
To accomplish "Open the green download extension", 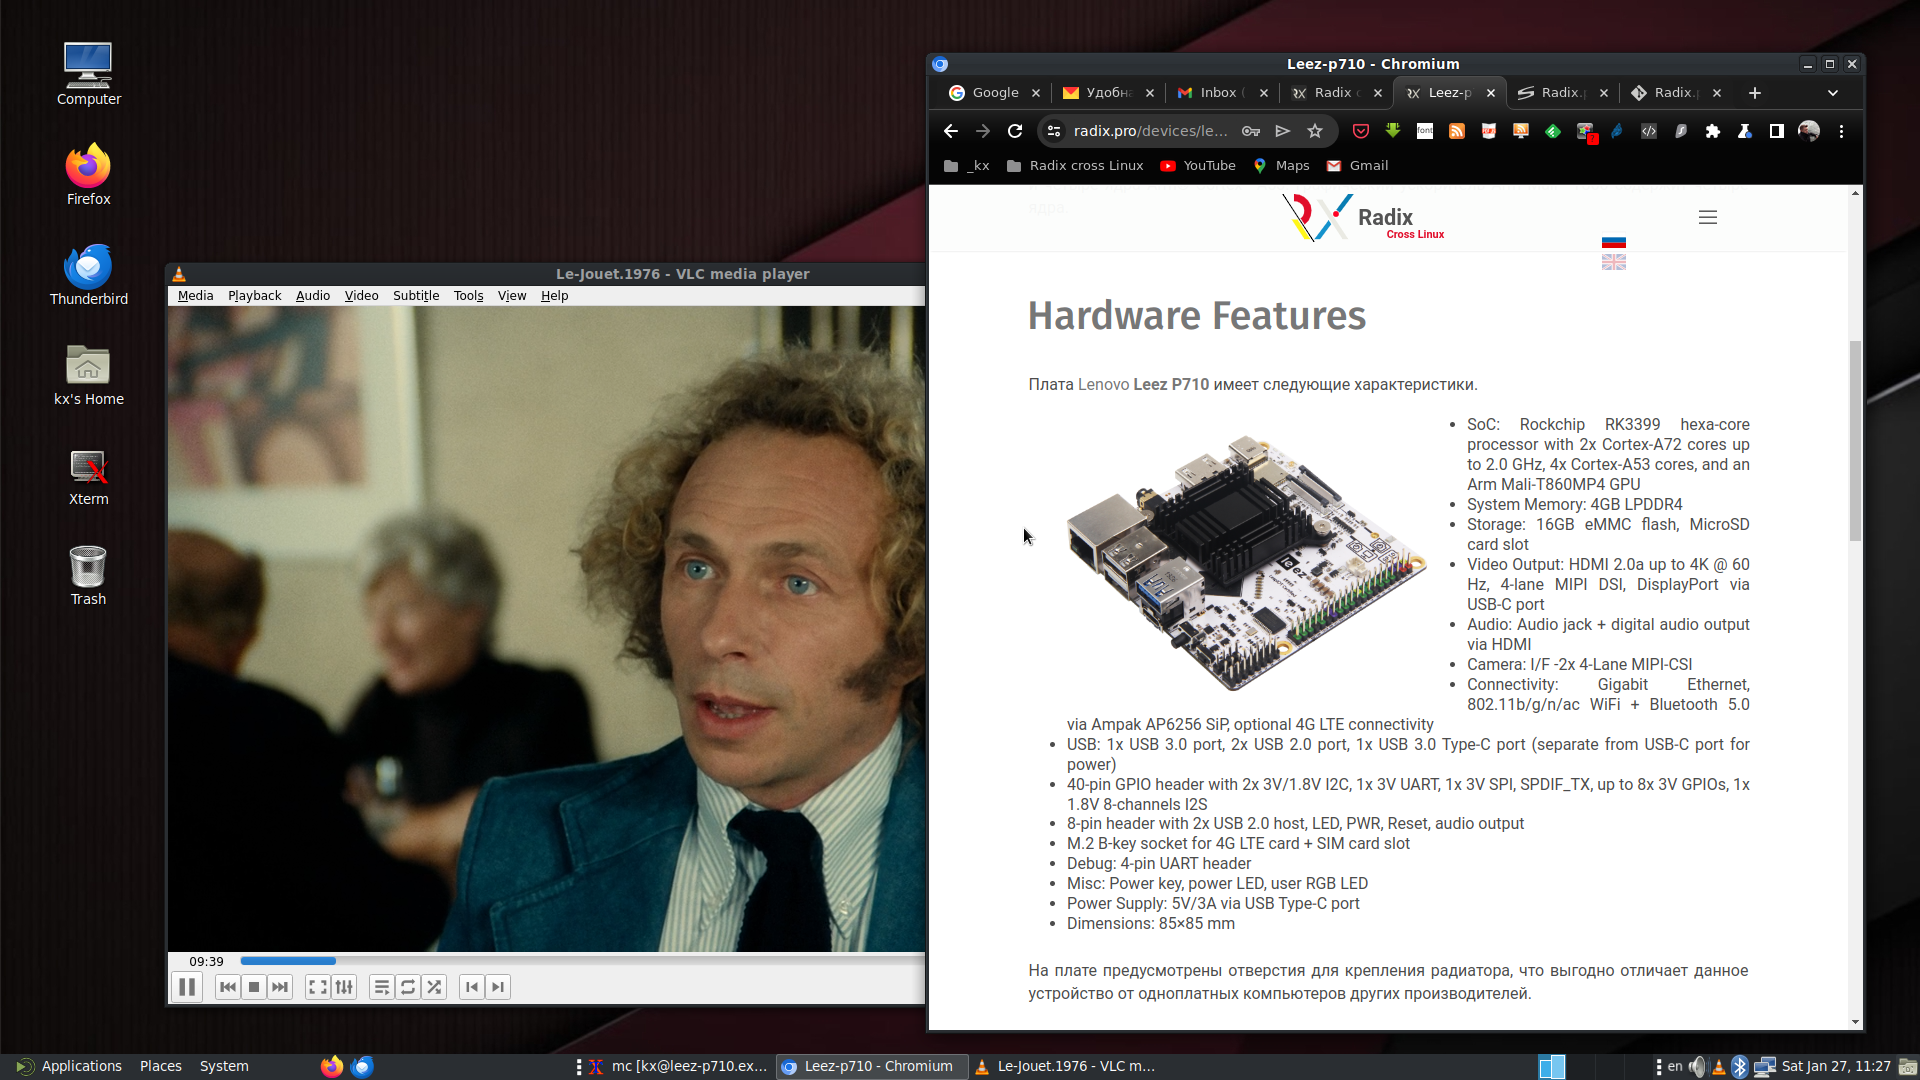I will click(x=1393, y=131).
